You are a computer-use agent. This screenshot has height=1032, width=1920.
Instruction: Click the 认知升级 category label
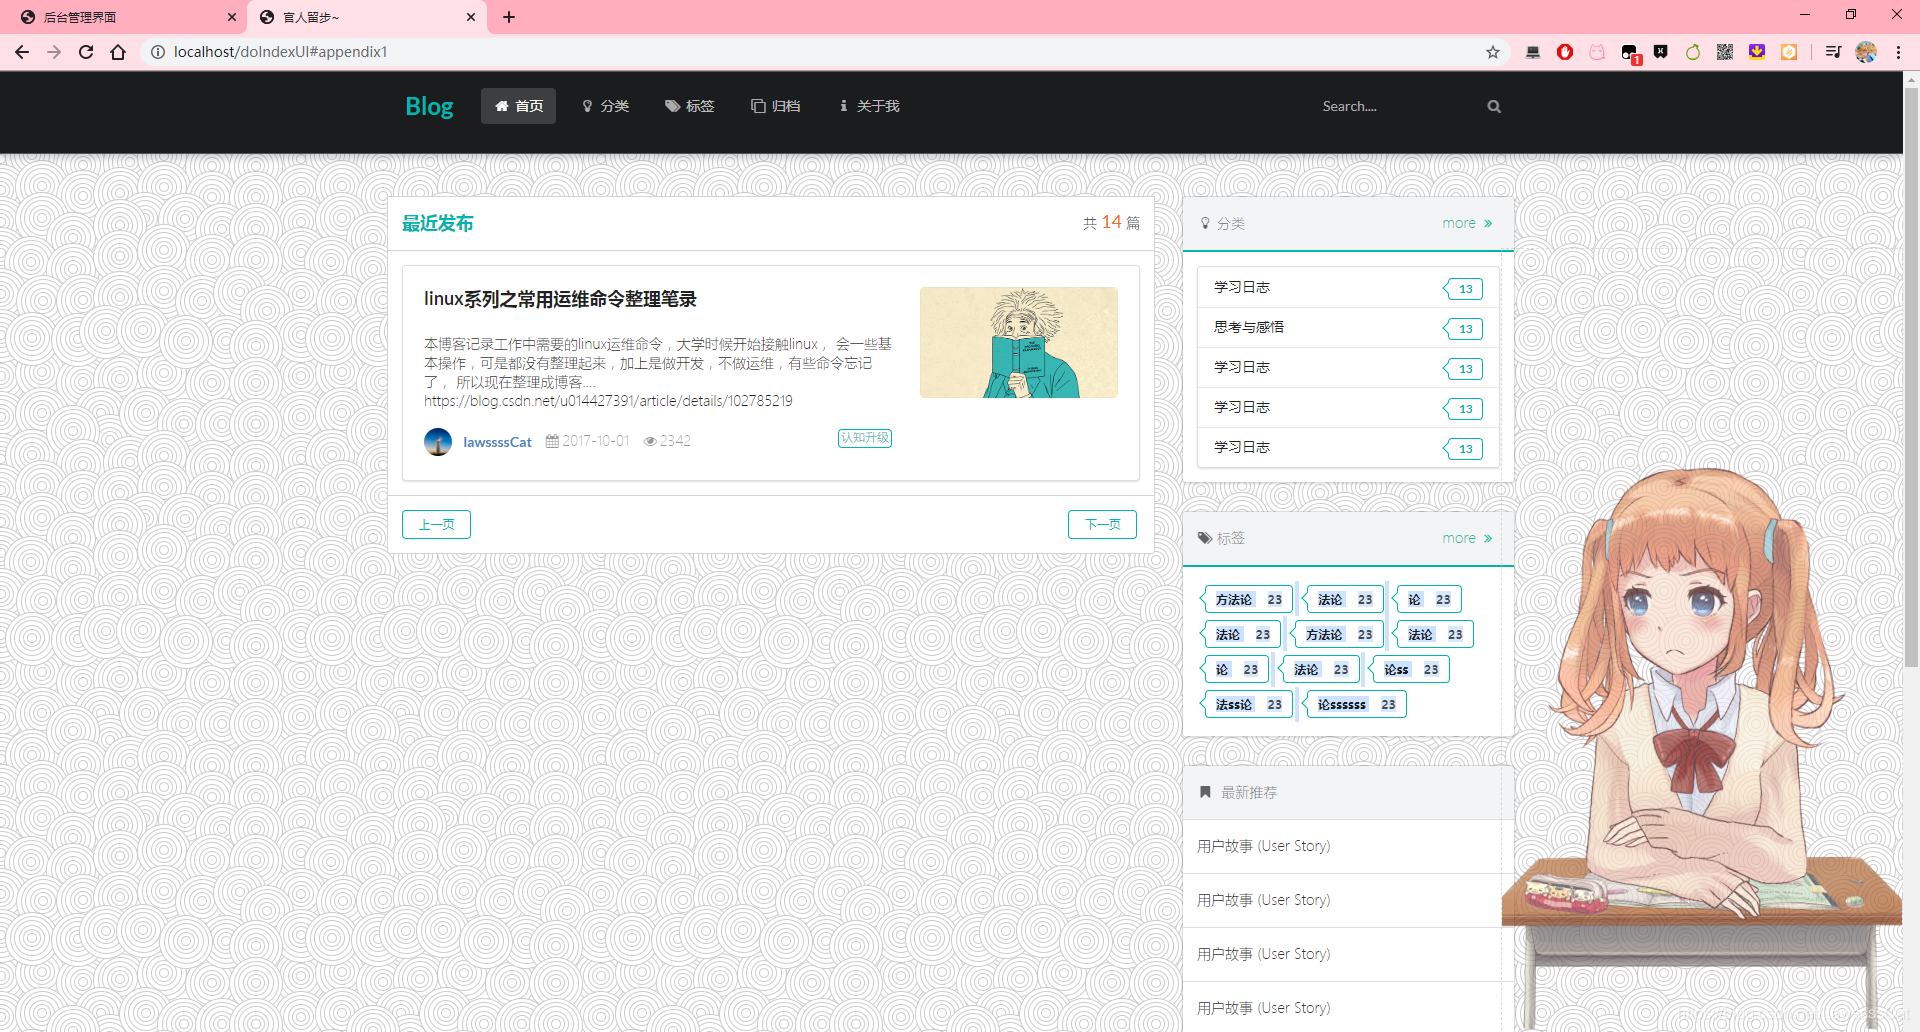(x=865, y=438)
